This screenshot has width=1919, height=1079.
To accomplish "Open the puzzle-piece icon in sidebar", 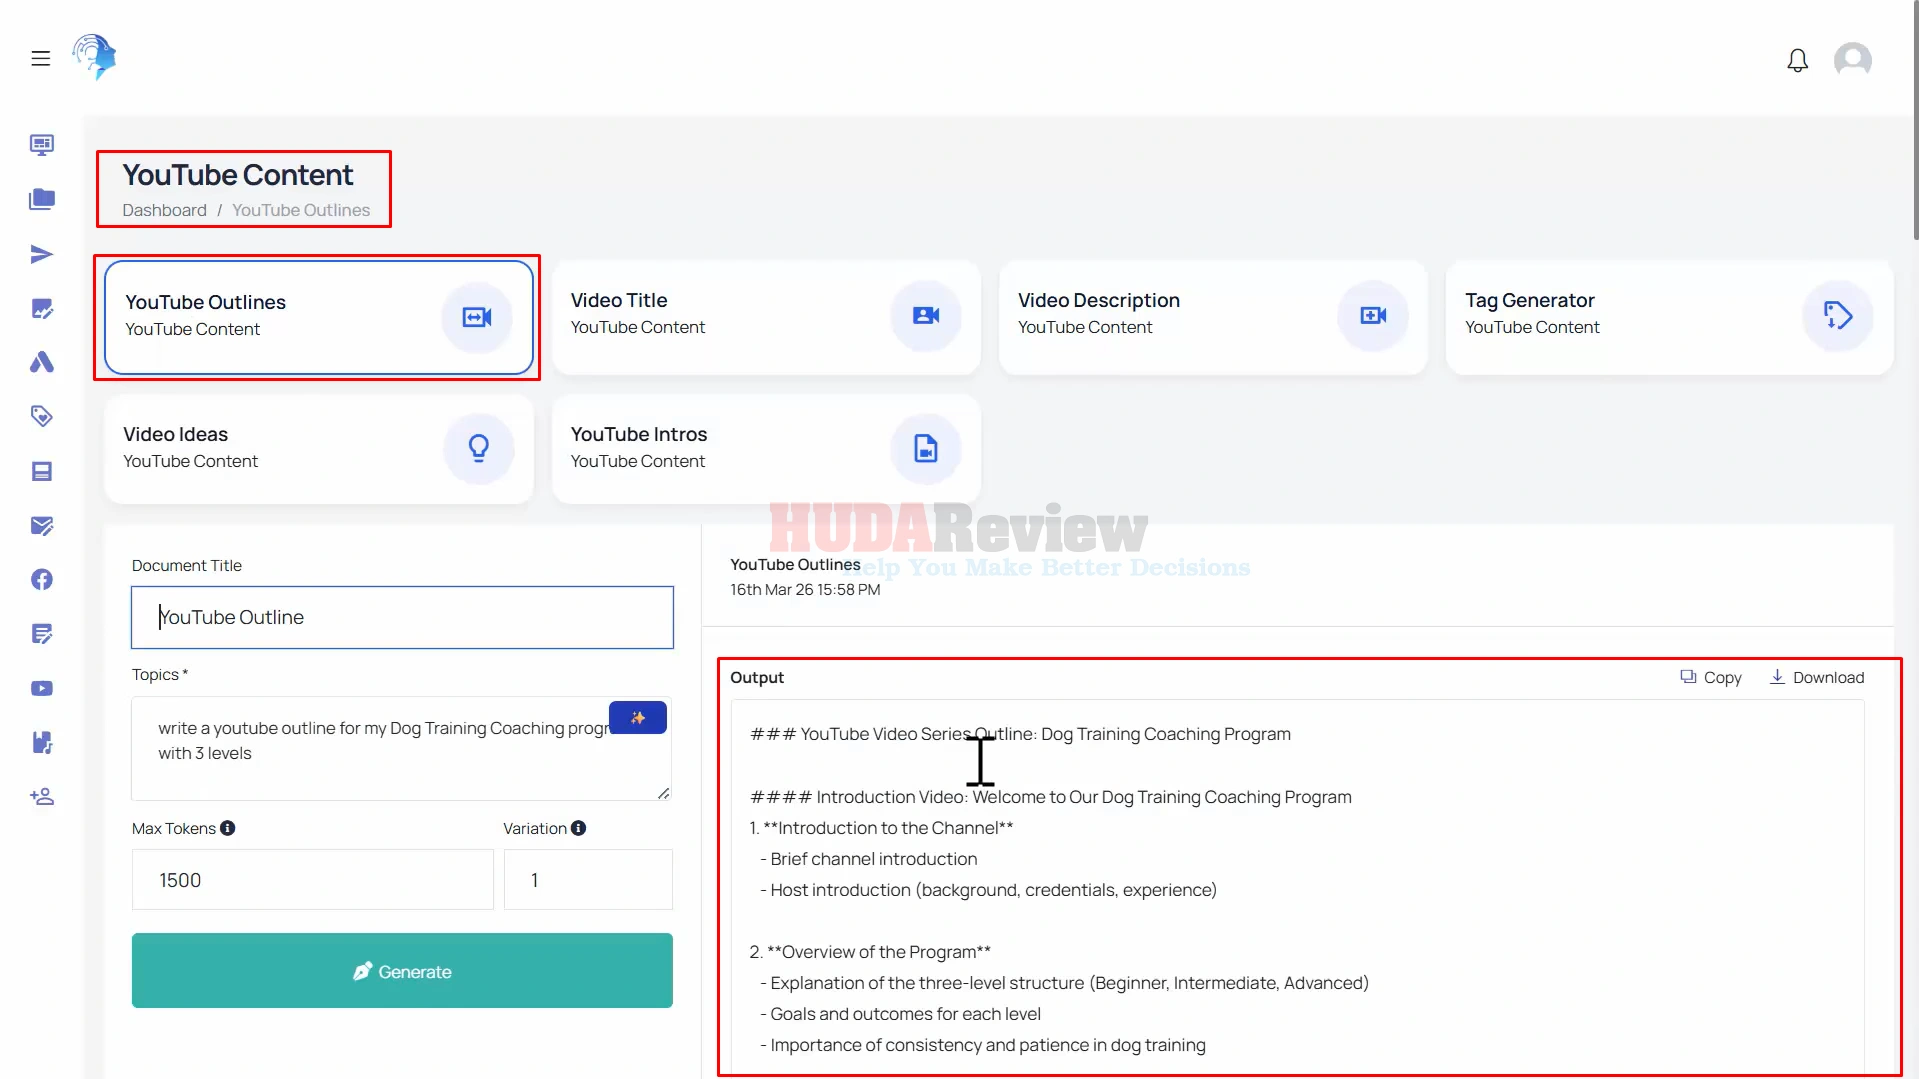I will tap(41, 742).
